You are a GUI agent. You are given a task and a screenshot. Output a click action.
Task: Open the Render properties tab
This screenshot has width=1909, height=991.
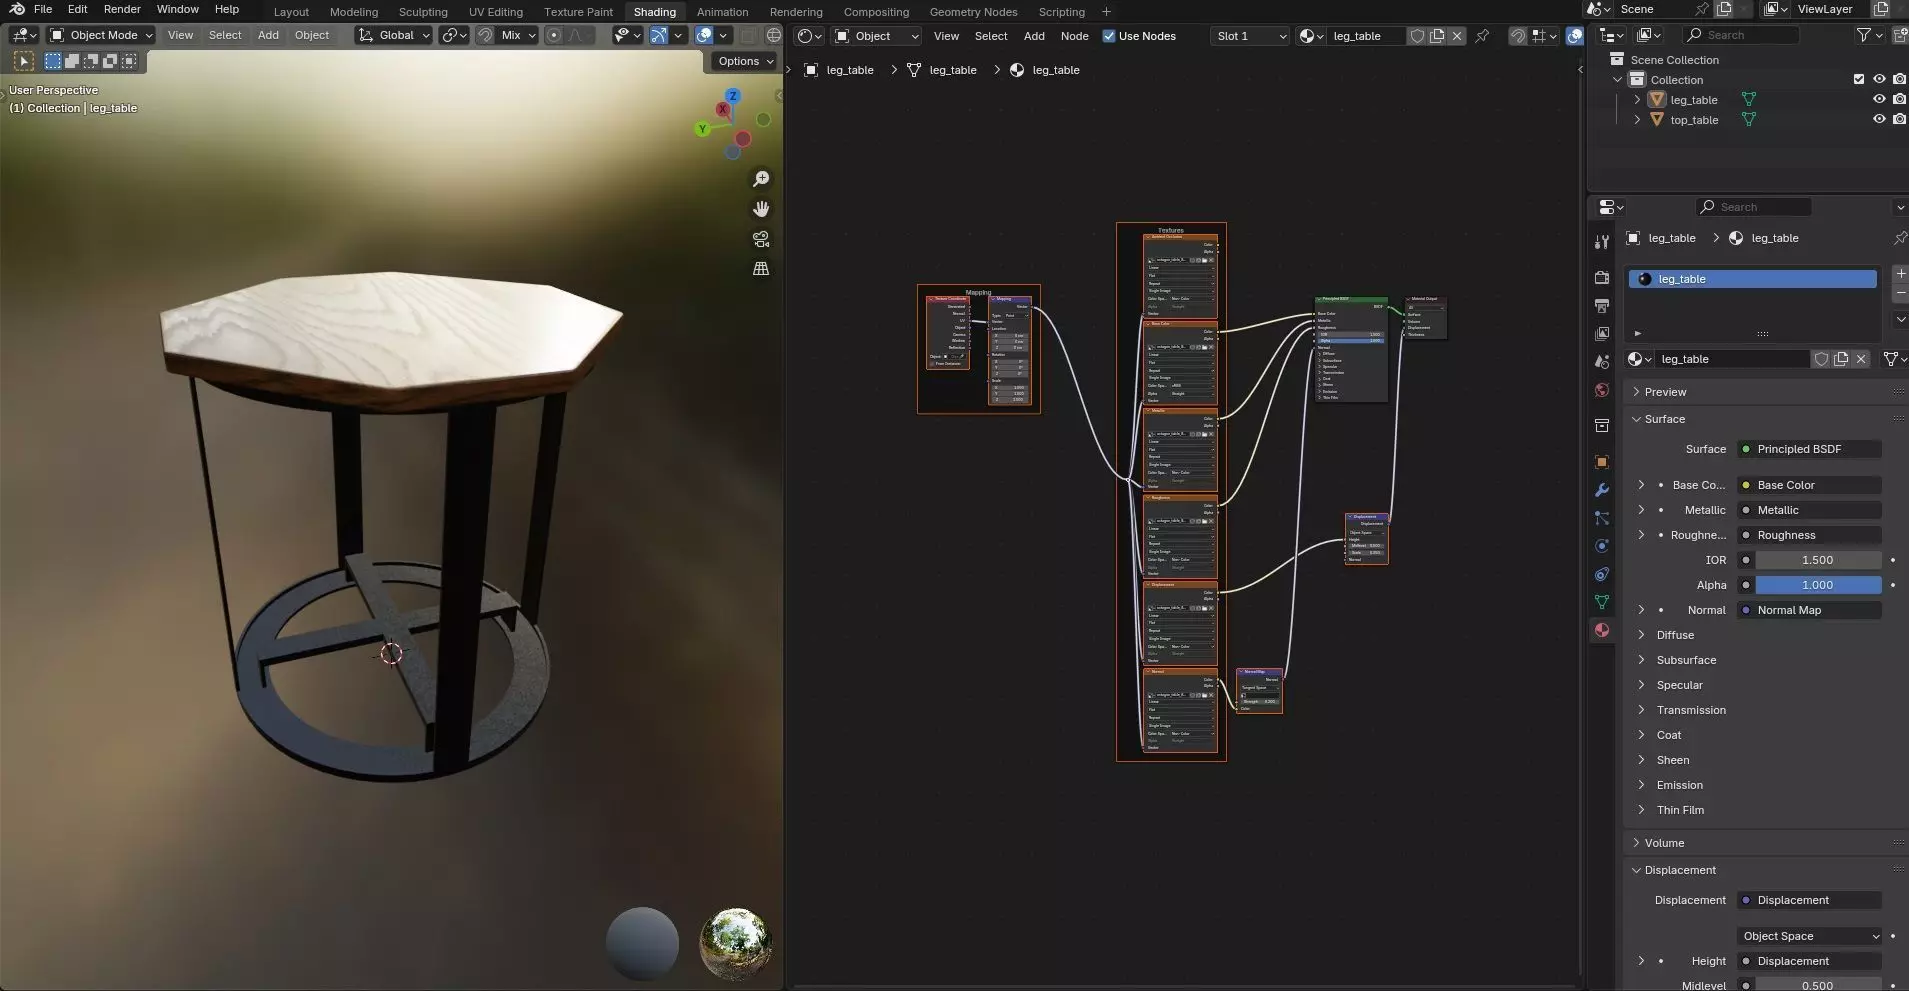click(1602, 277)
